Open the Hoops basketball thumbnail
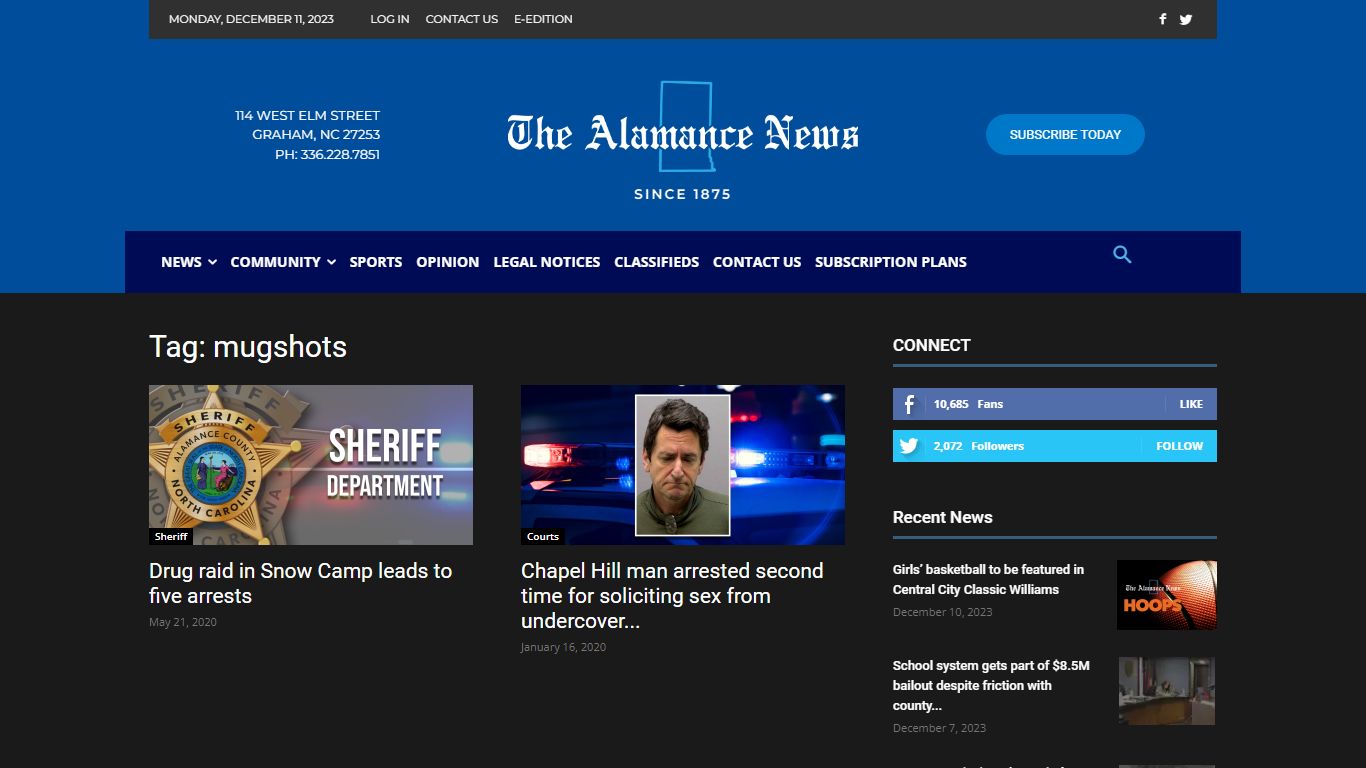This screenshot has width=1366, height=768. coord(1167,595)
